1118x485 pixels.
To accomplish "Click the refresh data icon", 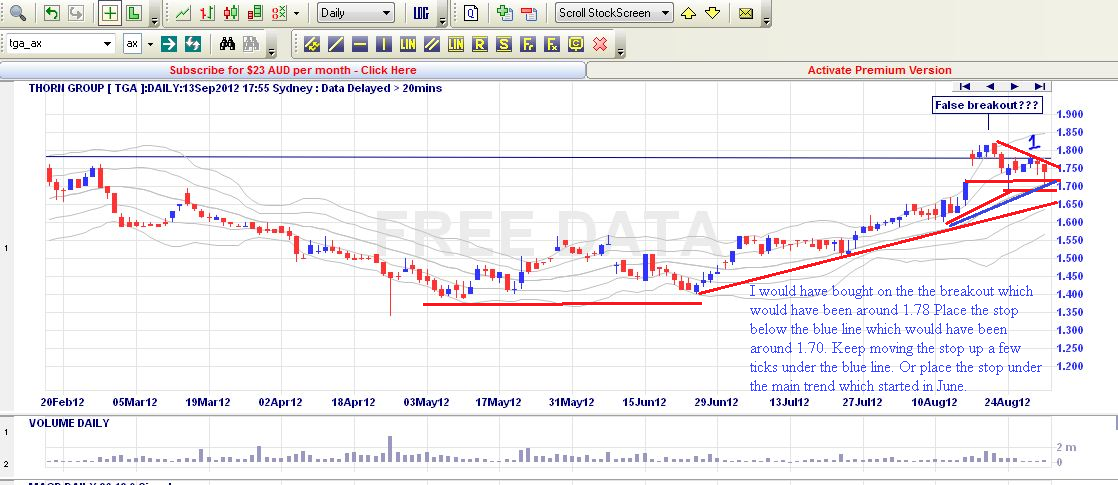I will point(193,44).
